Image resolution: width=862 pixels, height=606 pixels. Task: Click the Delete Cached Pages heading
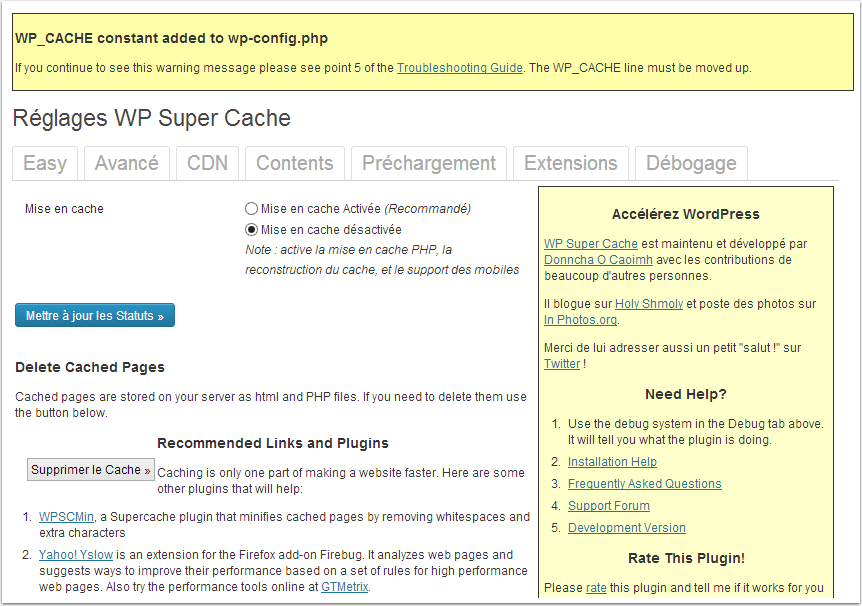(x=90, y=367)
